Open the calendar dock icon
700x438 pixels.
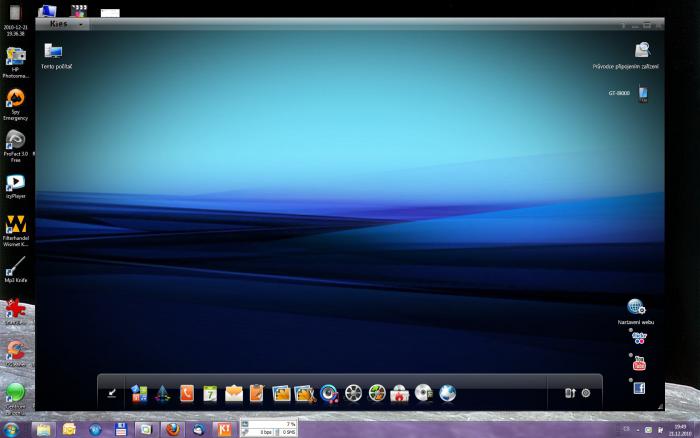click(210, 393)
